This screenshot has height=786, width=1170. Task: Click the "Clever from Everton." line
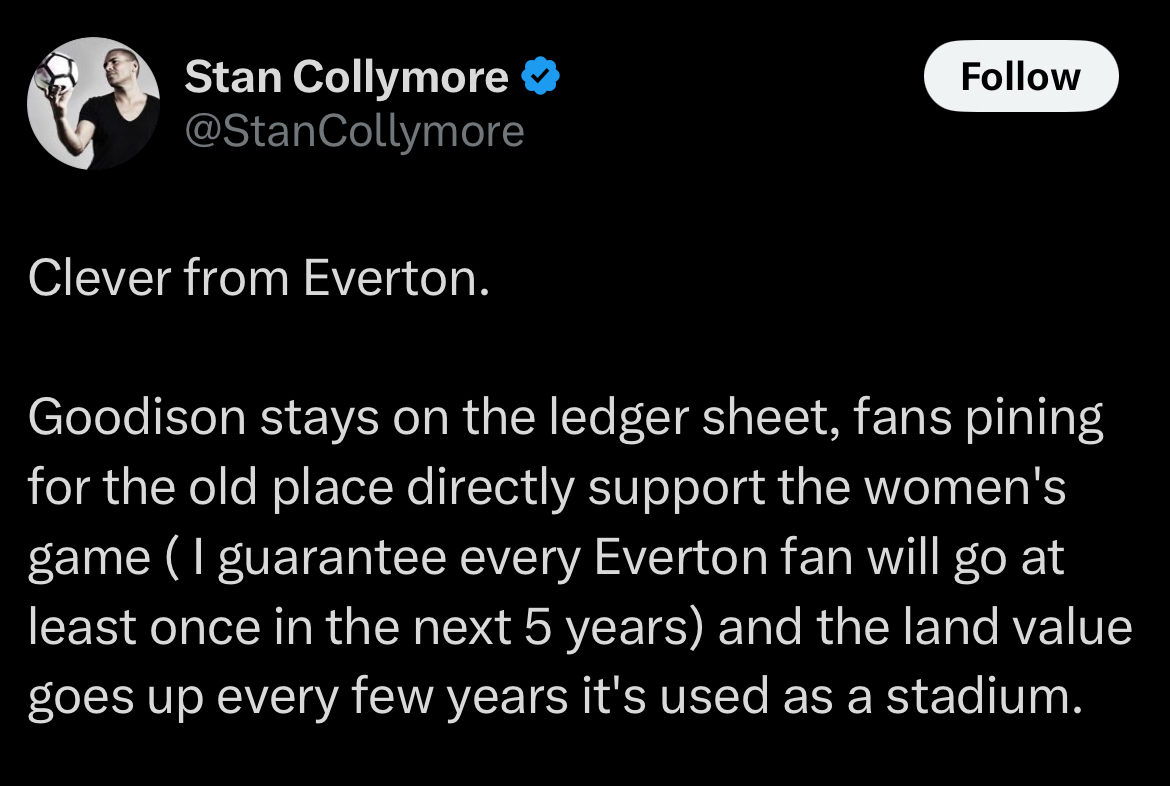coord(260,280)
